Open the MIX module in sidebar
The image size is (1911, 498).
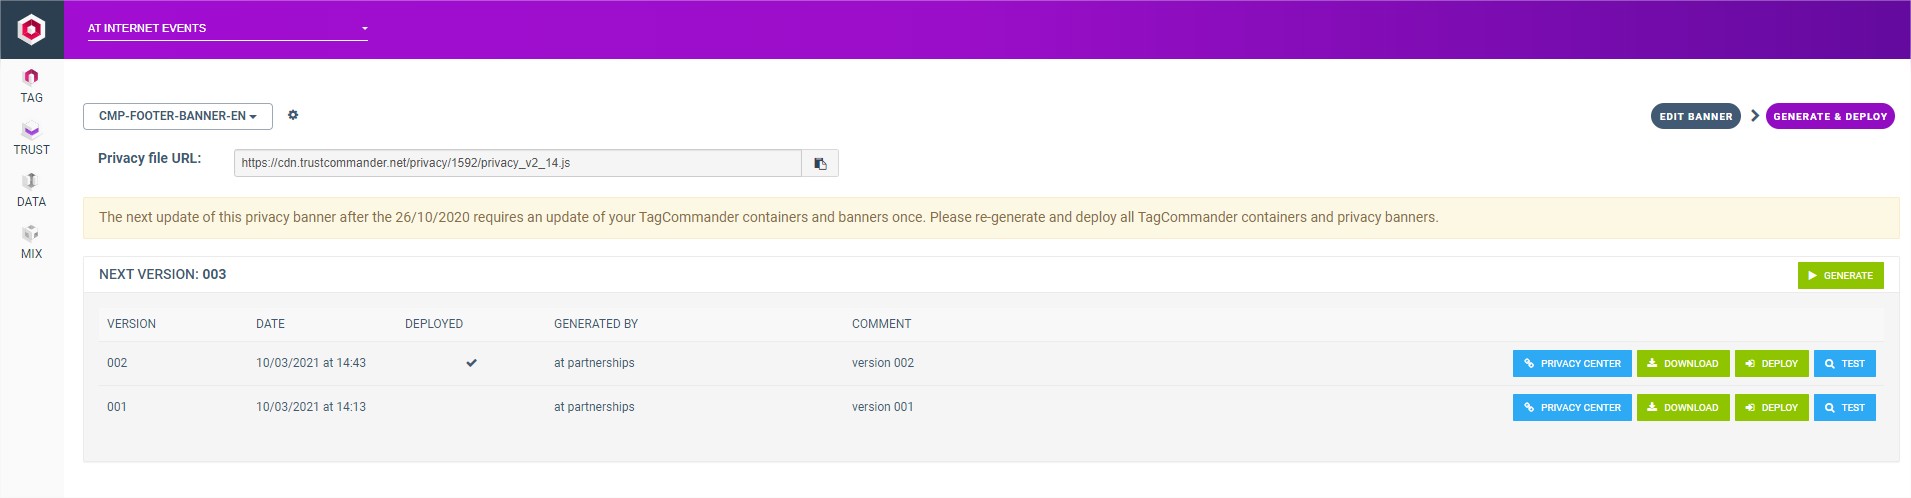coord(31,242)
